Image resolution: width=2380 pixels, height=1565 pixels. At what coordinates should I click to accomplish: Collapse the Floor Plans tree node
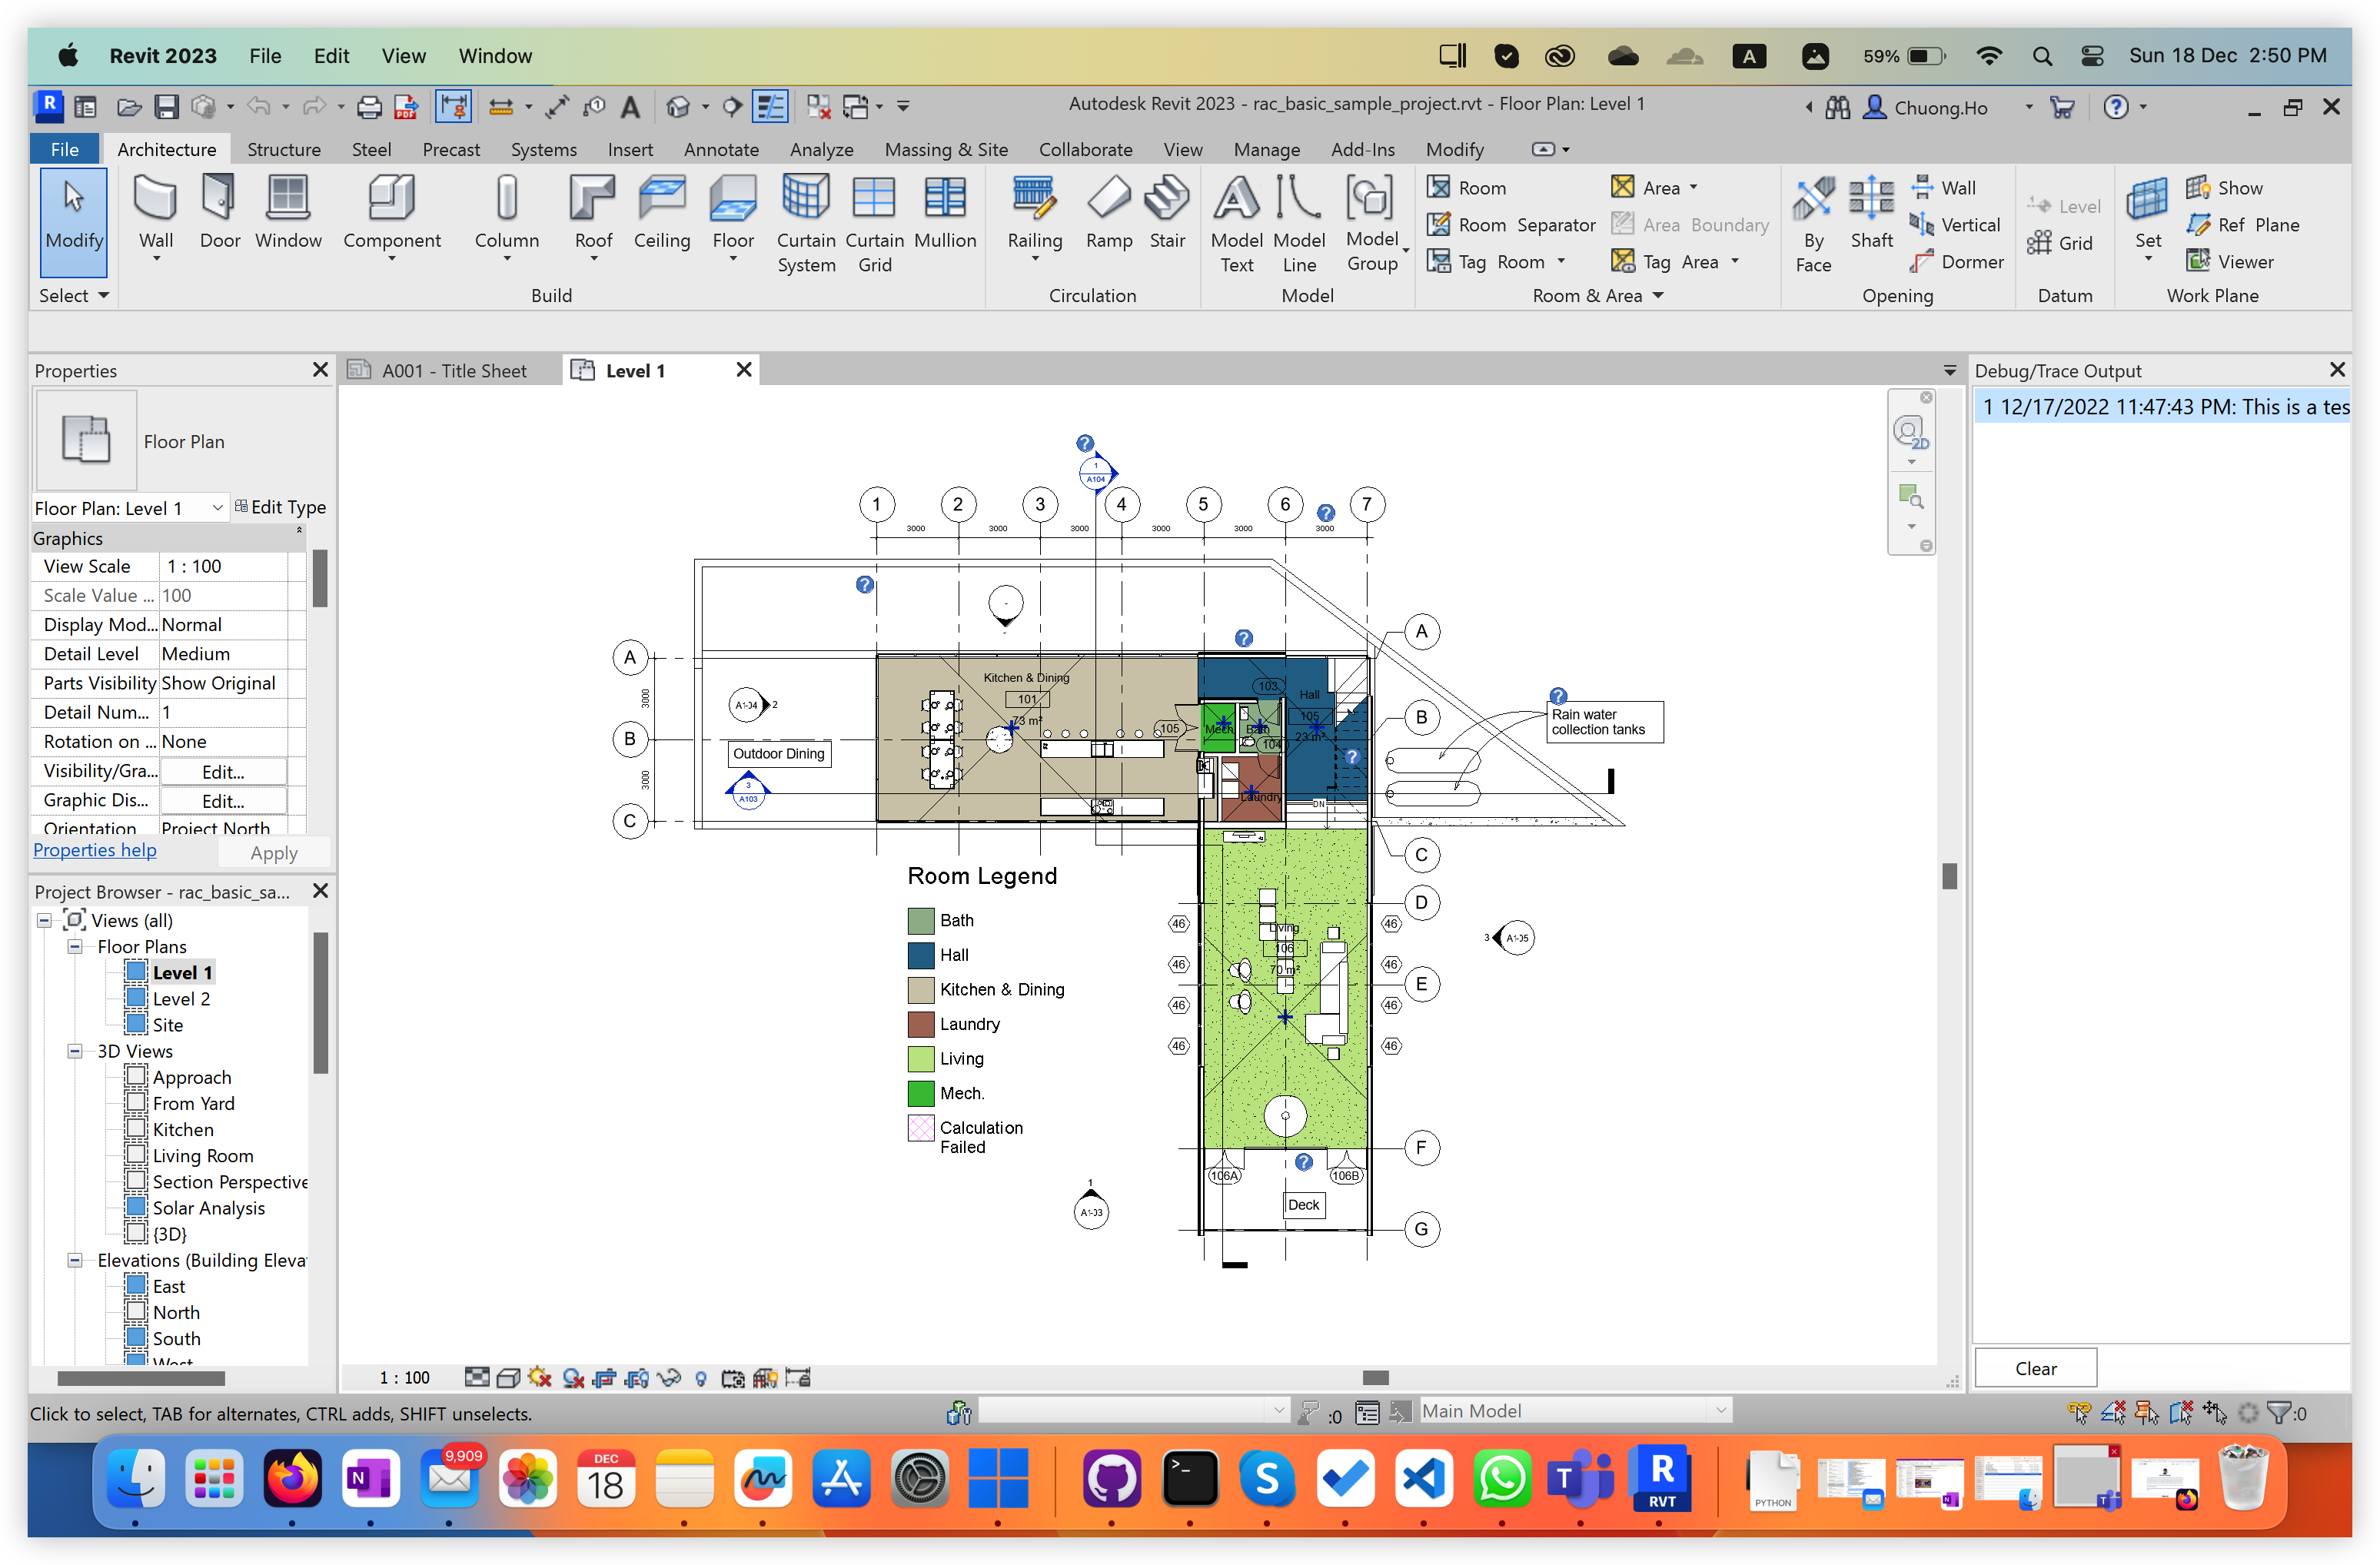75,946
